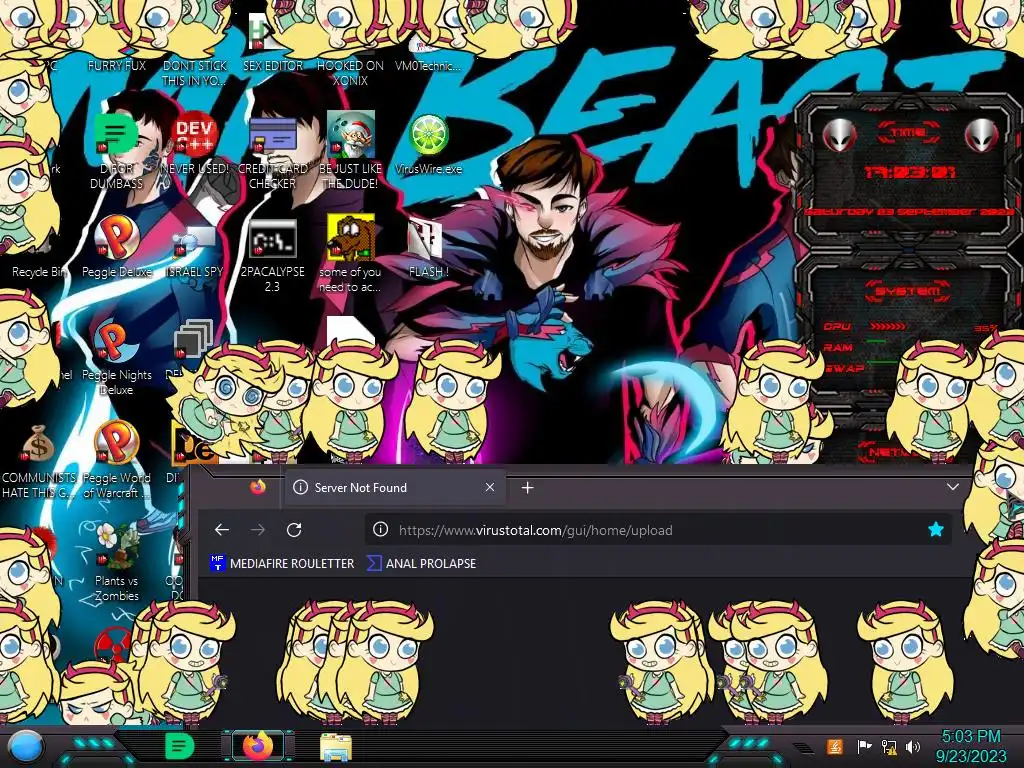Click the Firefox logo beside the tab

(x=257, y=487)
